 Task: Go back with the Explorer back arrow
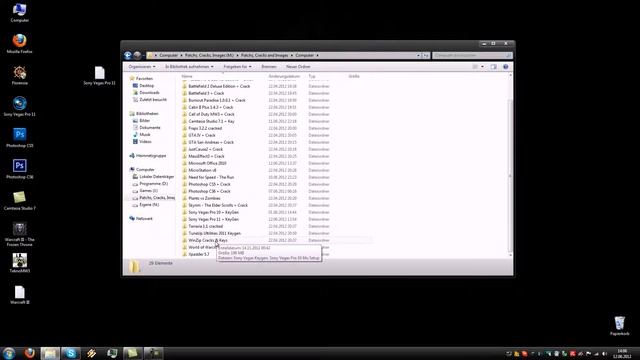tap(128, 55)
